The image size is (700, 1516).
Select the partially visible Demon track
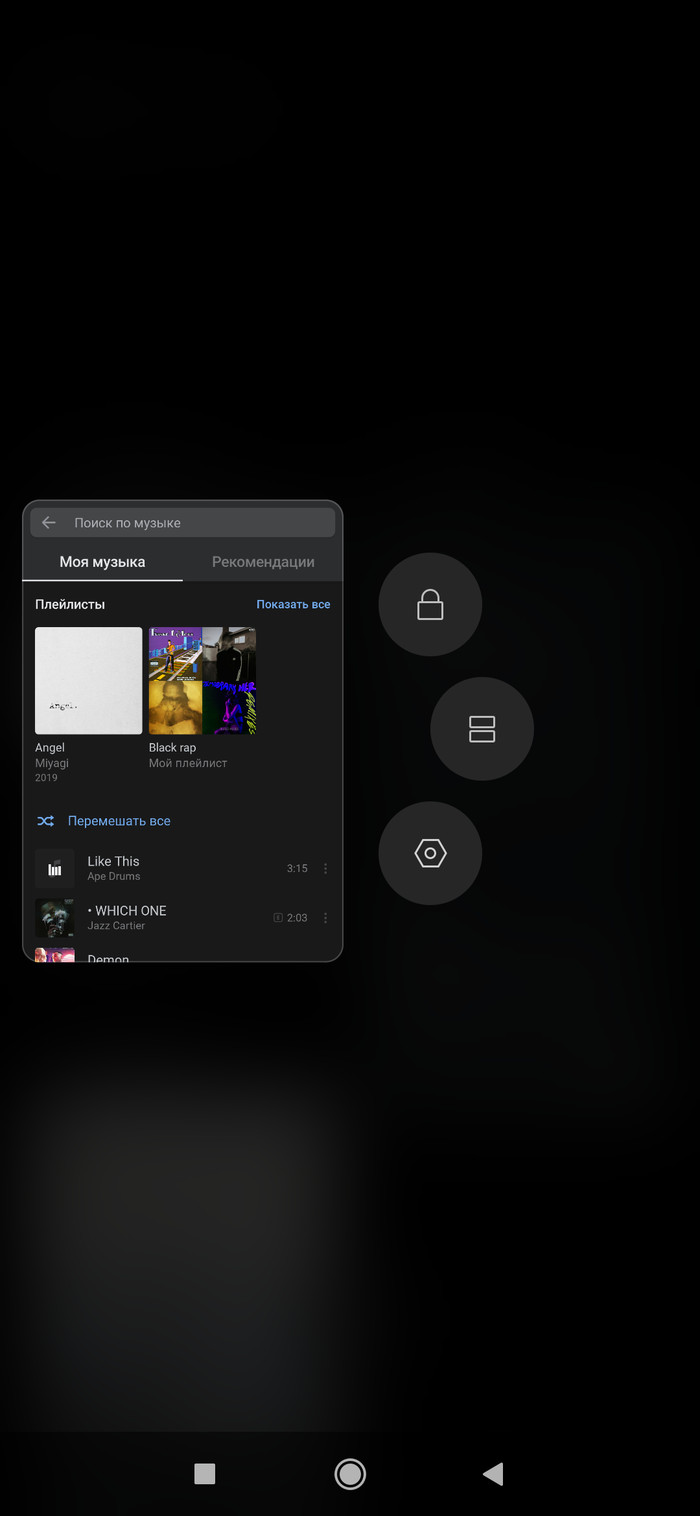point(108,956)
